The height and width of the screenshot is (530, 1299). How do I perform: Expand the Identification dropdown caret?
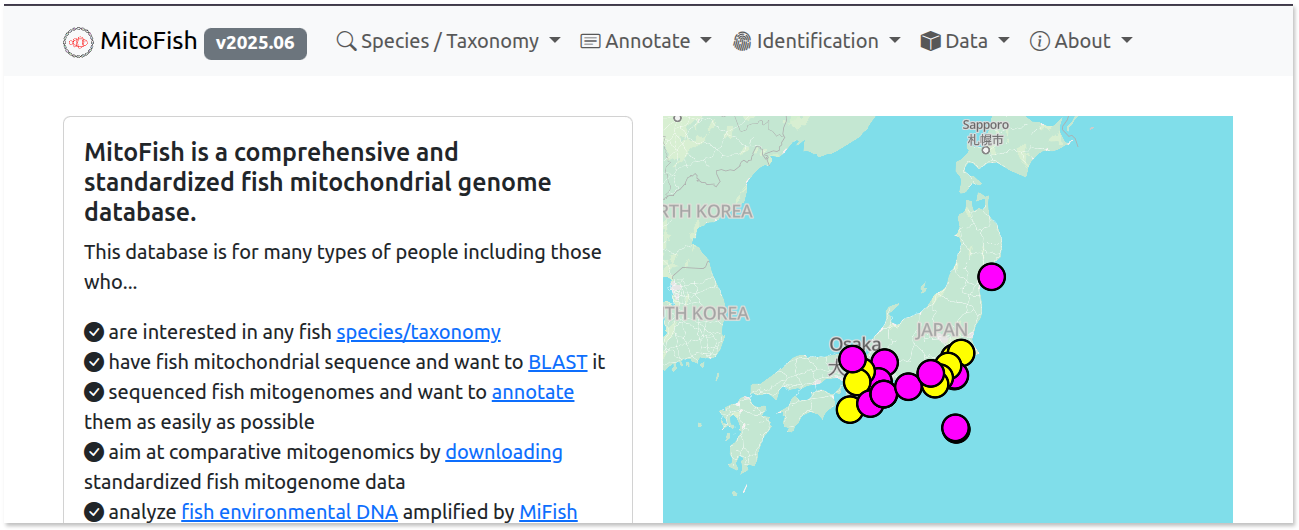[895, 41]
